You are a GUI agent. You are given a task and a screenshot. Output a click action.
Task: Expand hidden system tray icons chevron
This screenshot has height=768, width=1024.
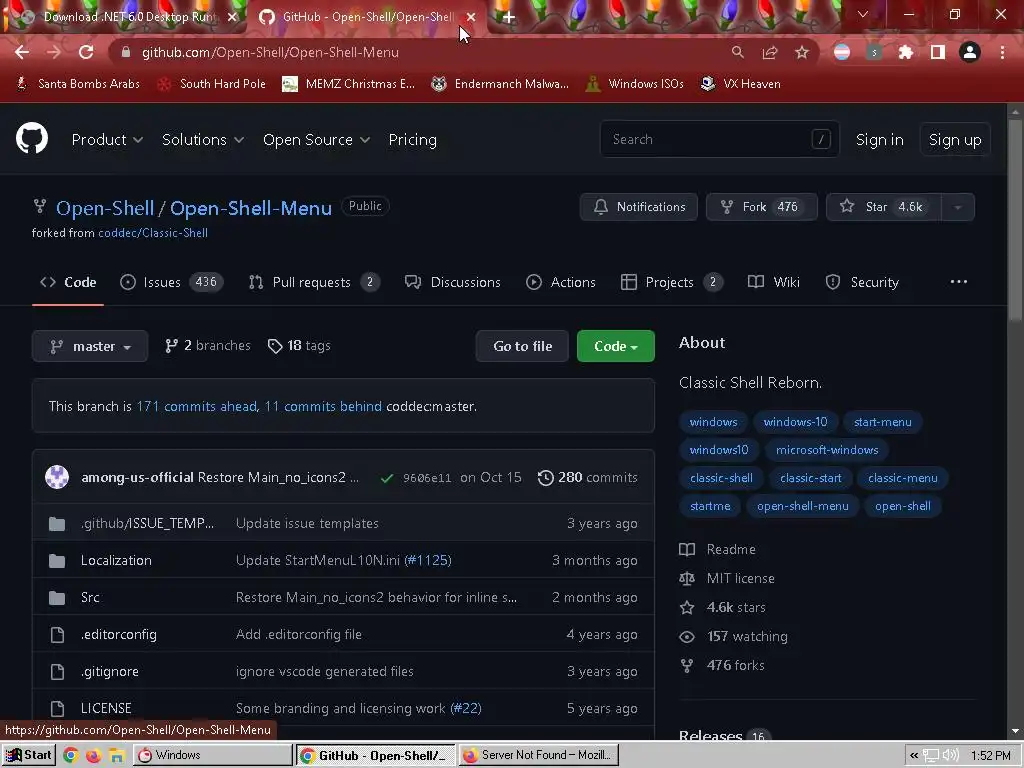(914, 756)
